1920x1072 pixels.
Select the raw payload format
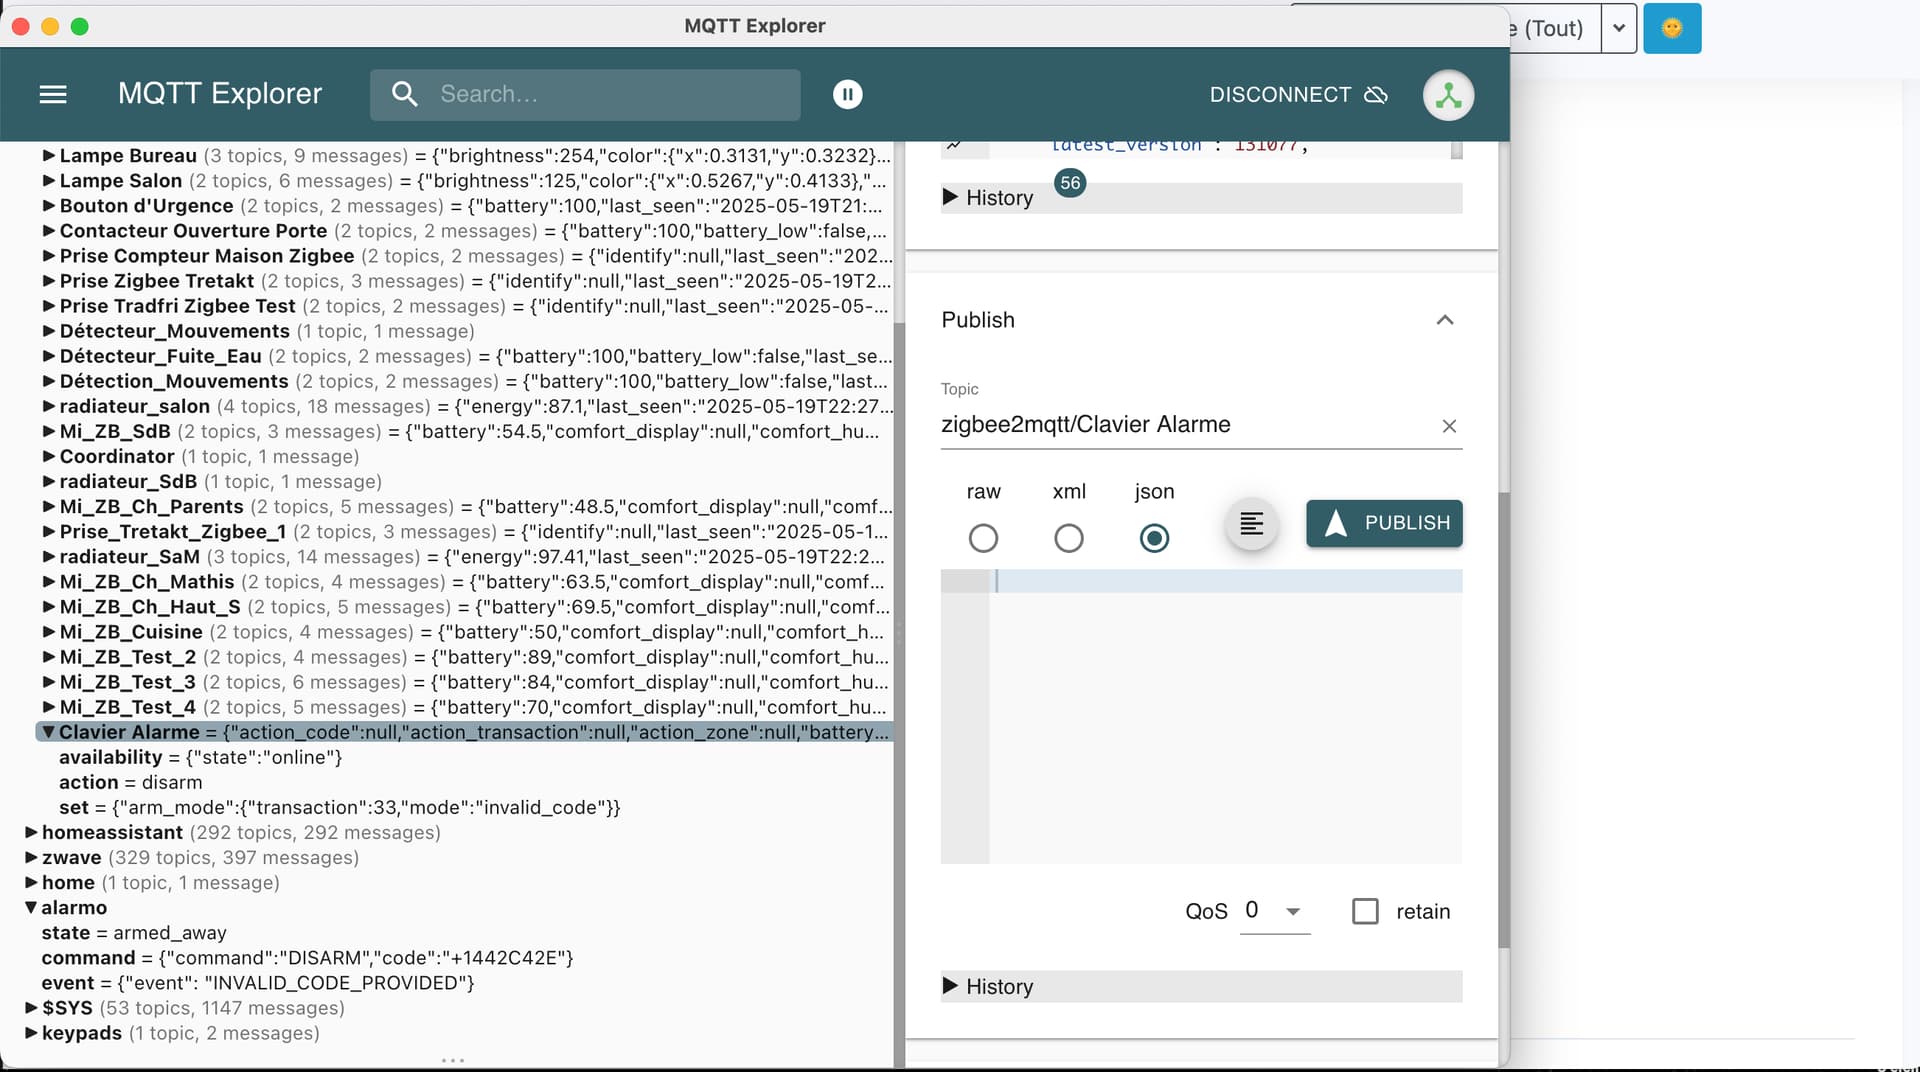(x=983, y=538)
